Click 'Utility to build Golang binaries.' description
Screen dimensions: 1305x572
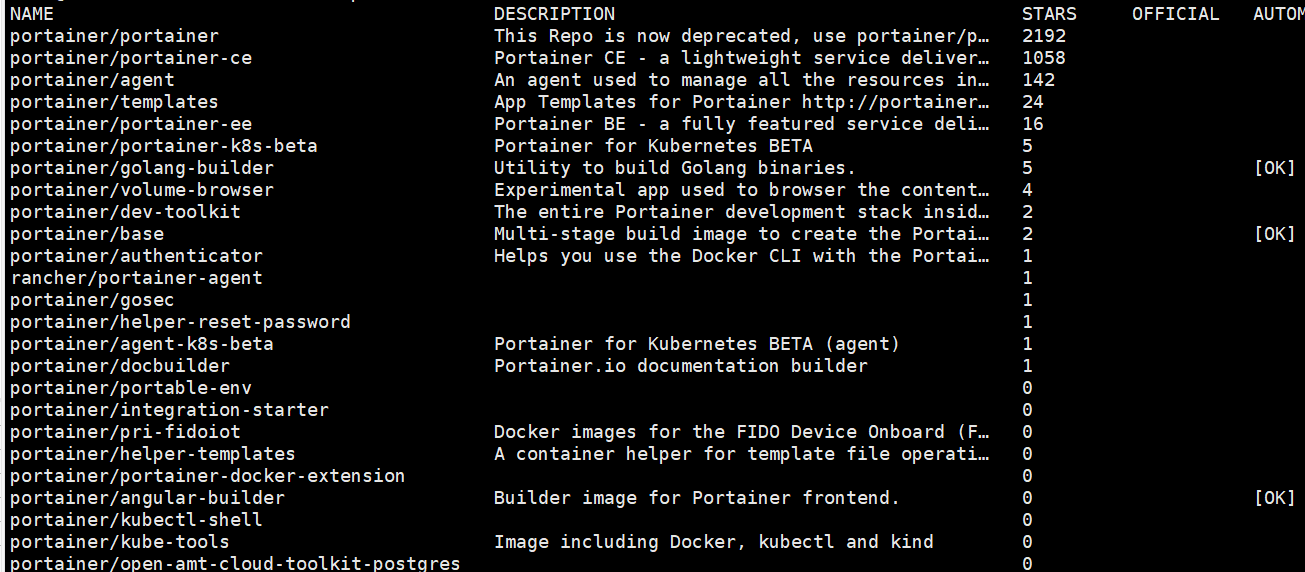[x=675, y=168]
